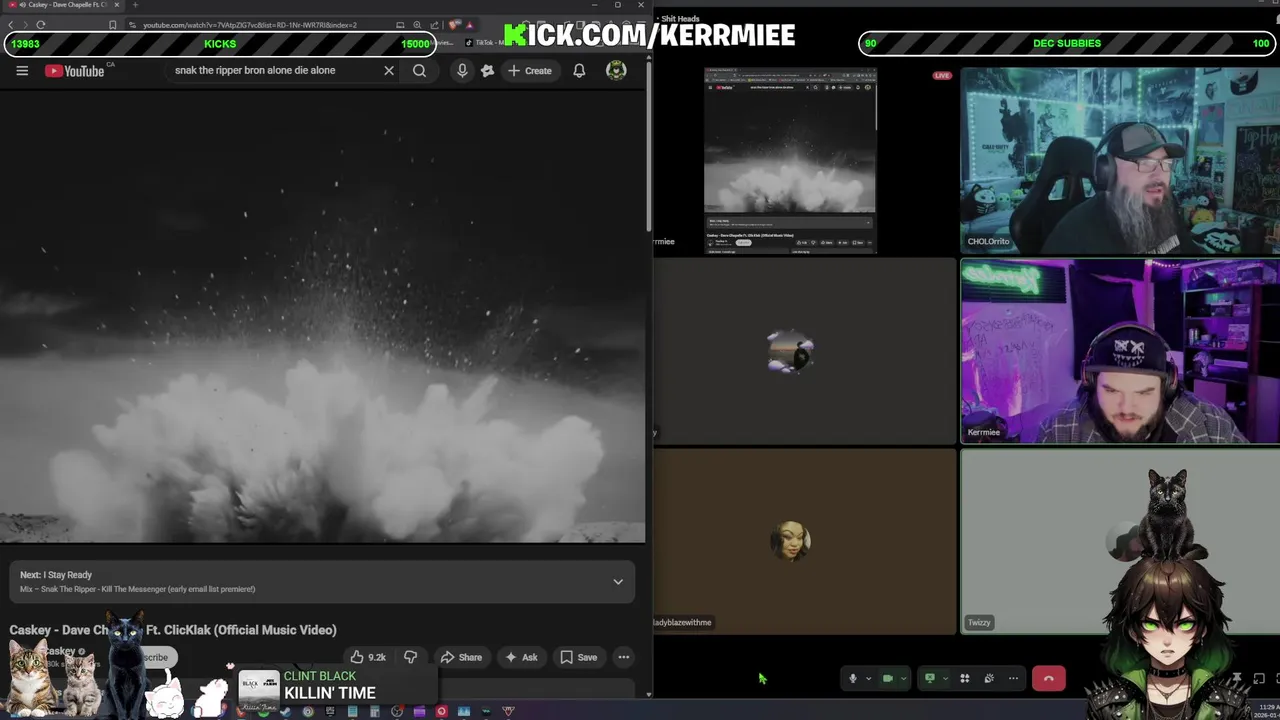Image resolution: width=1280 pixels, height=720 pixels.
Task: Open a new browser tab with plus
Action: pyautogui.click(x=135, y=5)
